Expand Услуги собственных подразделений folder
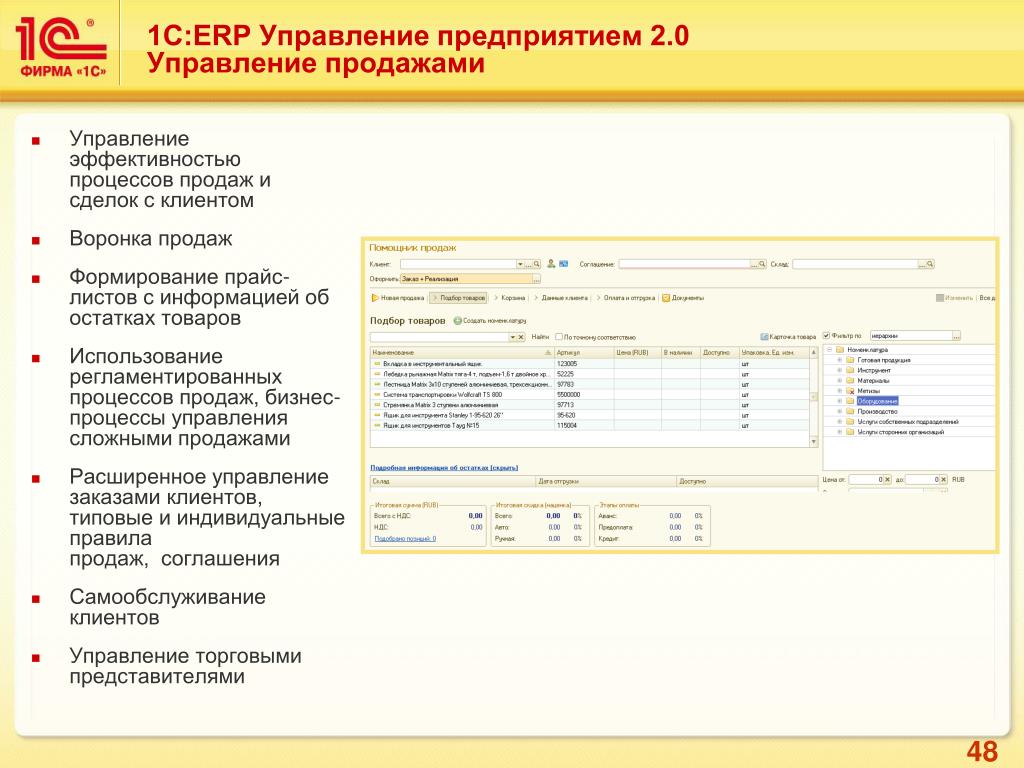 (840, 422)
